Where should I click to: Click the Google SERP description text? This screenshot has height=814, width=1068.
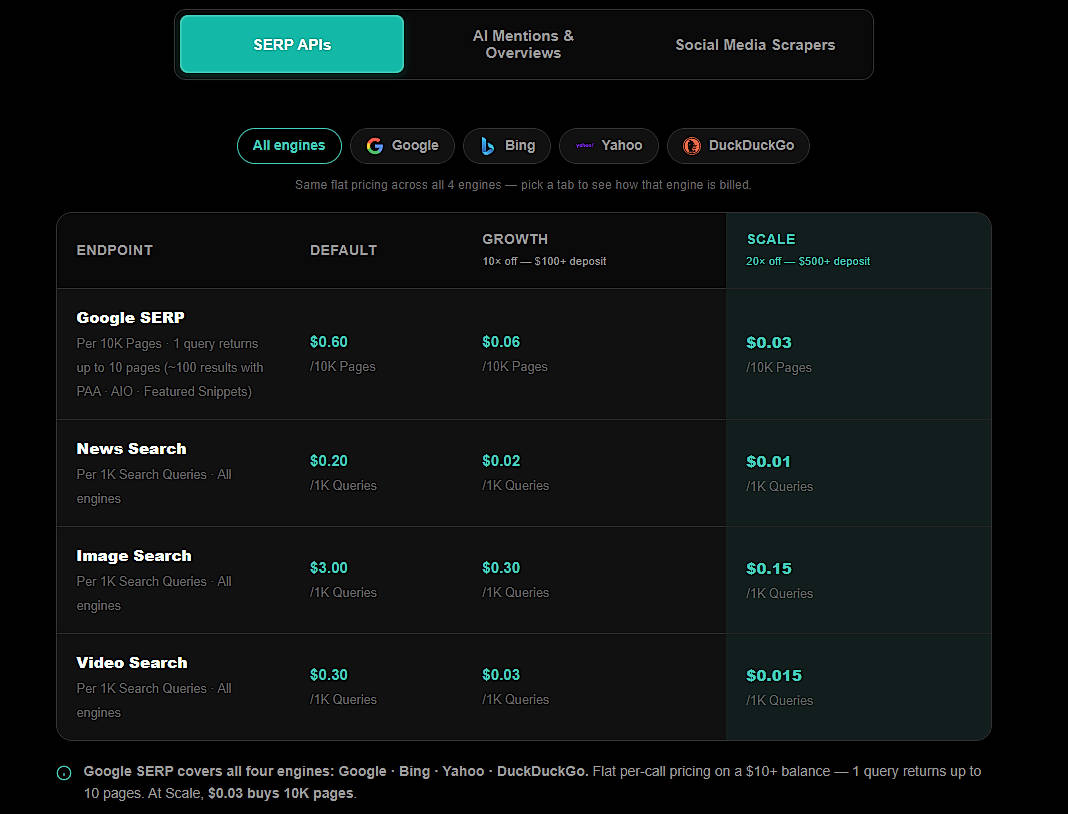(x=170, y=368)
